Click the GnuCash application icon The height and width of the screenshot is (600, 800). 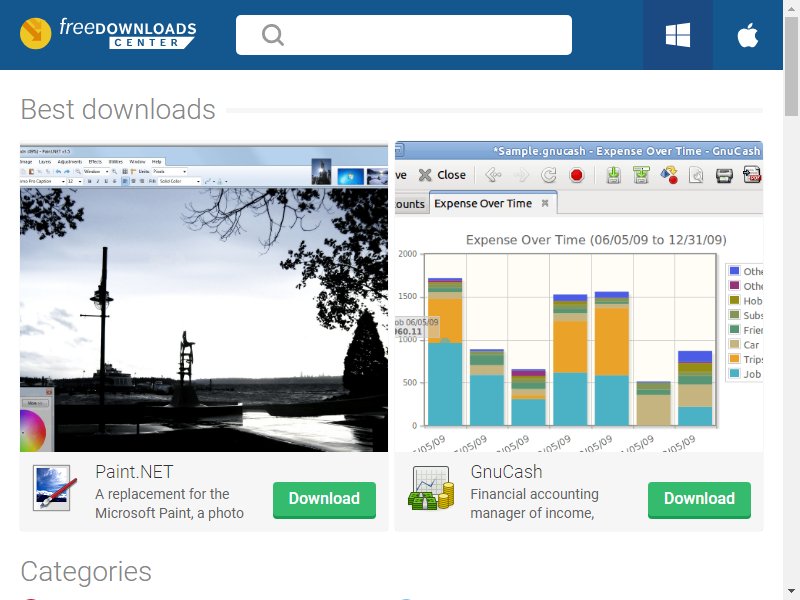[431, 488]
